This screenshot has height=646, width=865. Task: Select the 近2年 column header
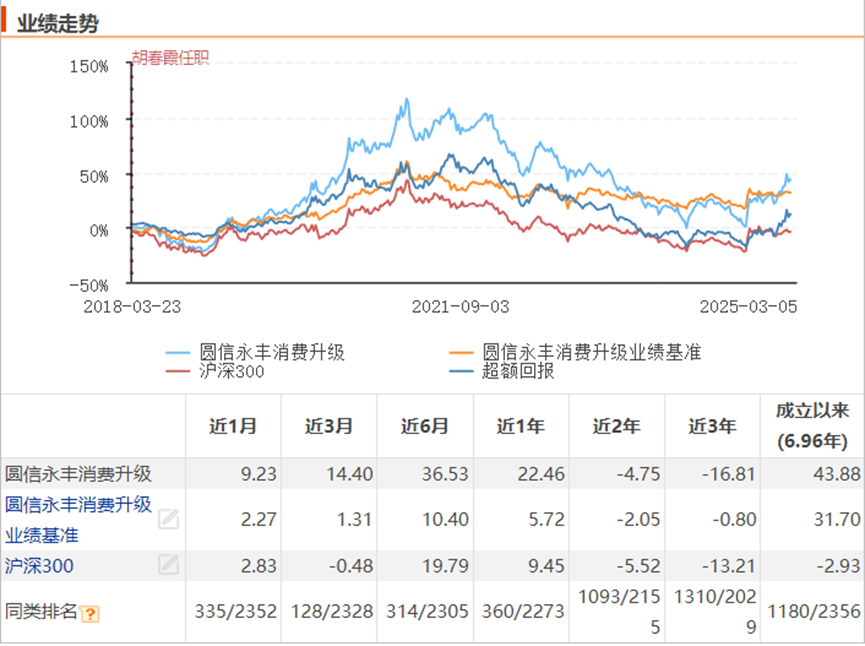[x=617, y=426]
